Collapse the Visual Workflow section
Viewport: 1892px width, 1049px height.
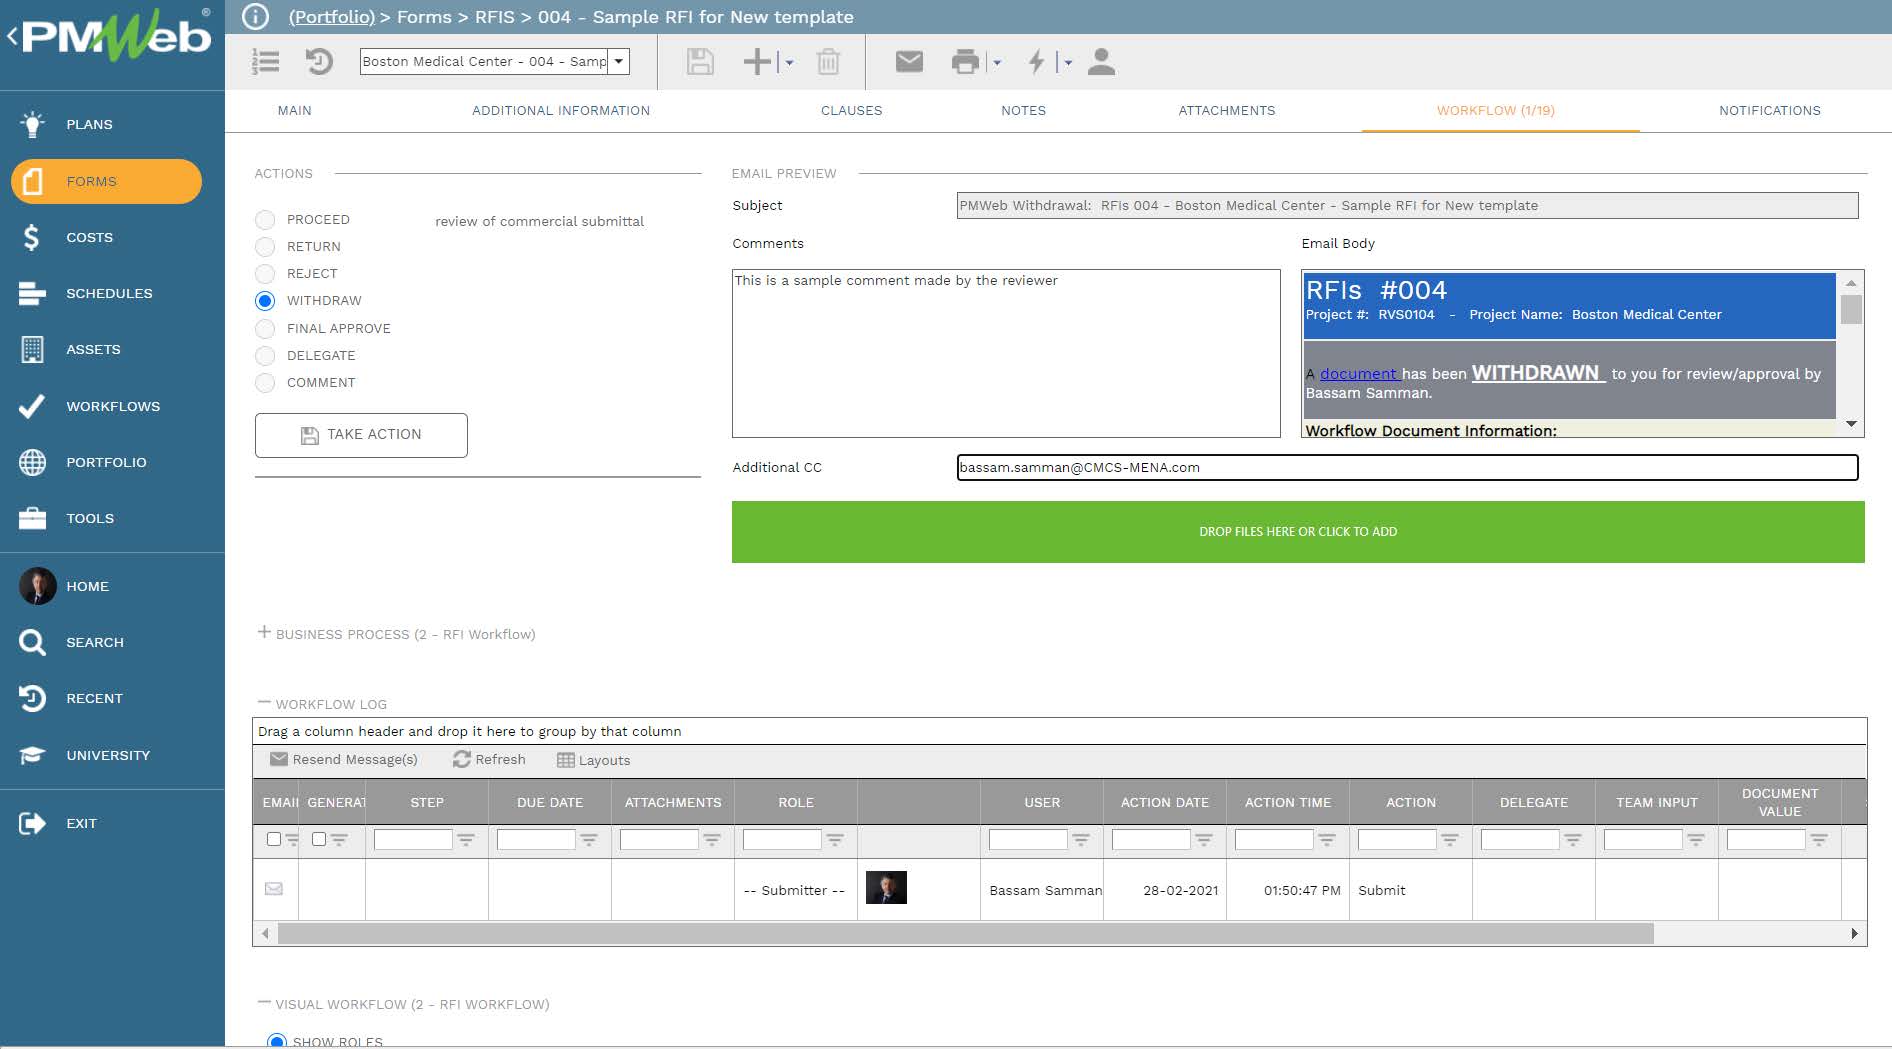[264, 1002]
